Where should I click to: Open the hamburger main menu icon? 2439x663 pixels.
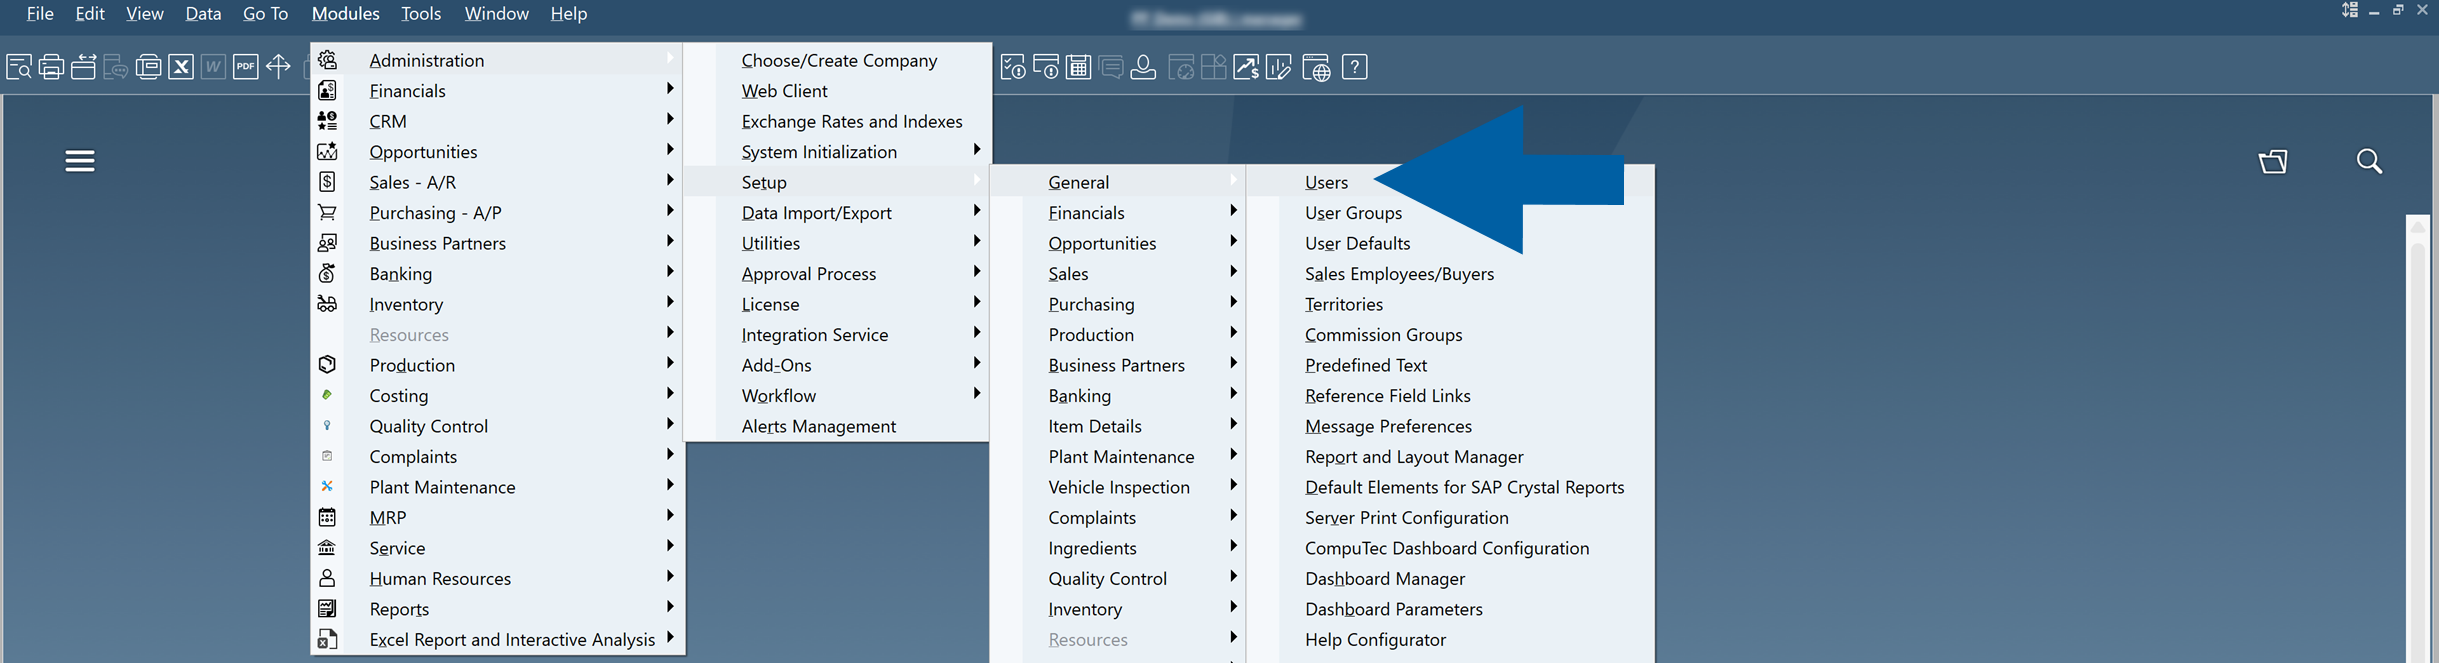(x=80, y=161)
